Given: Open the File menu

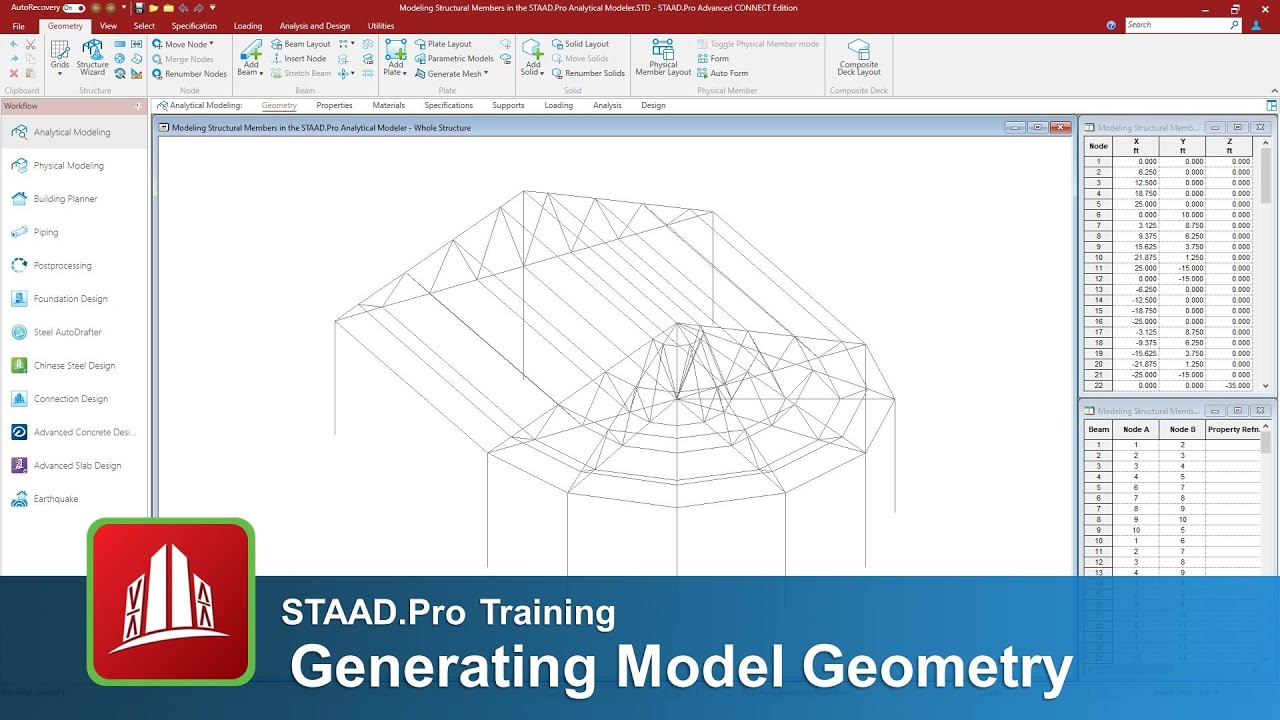Looking at the screenshot, I should click(18, 26).
